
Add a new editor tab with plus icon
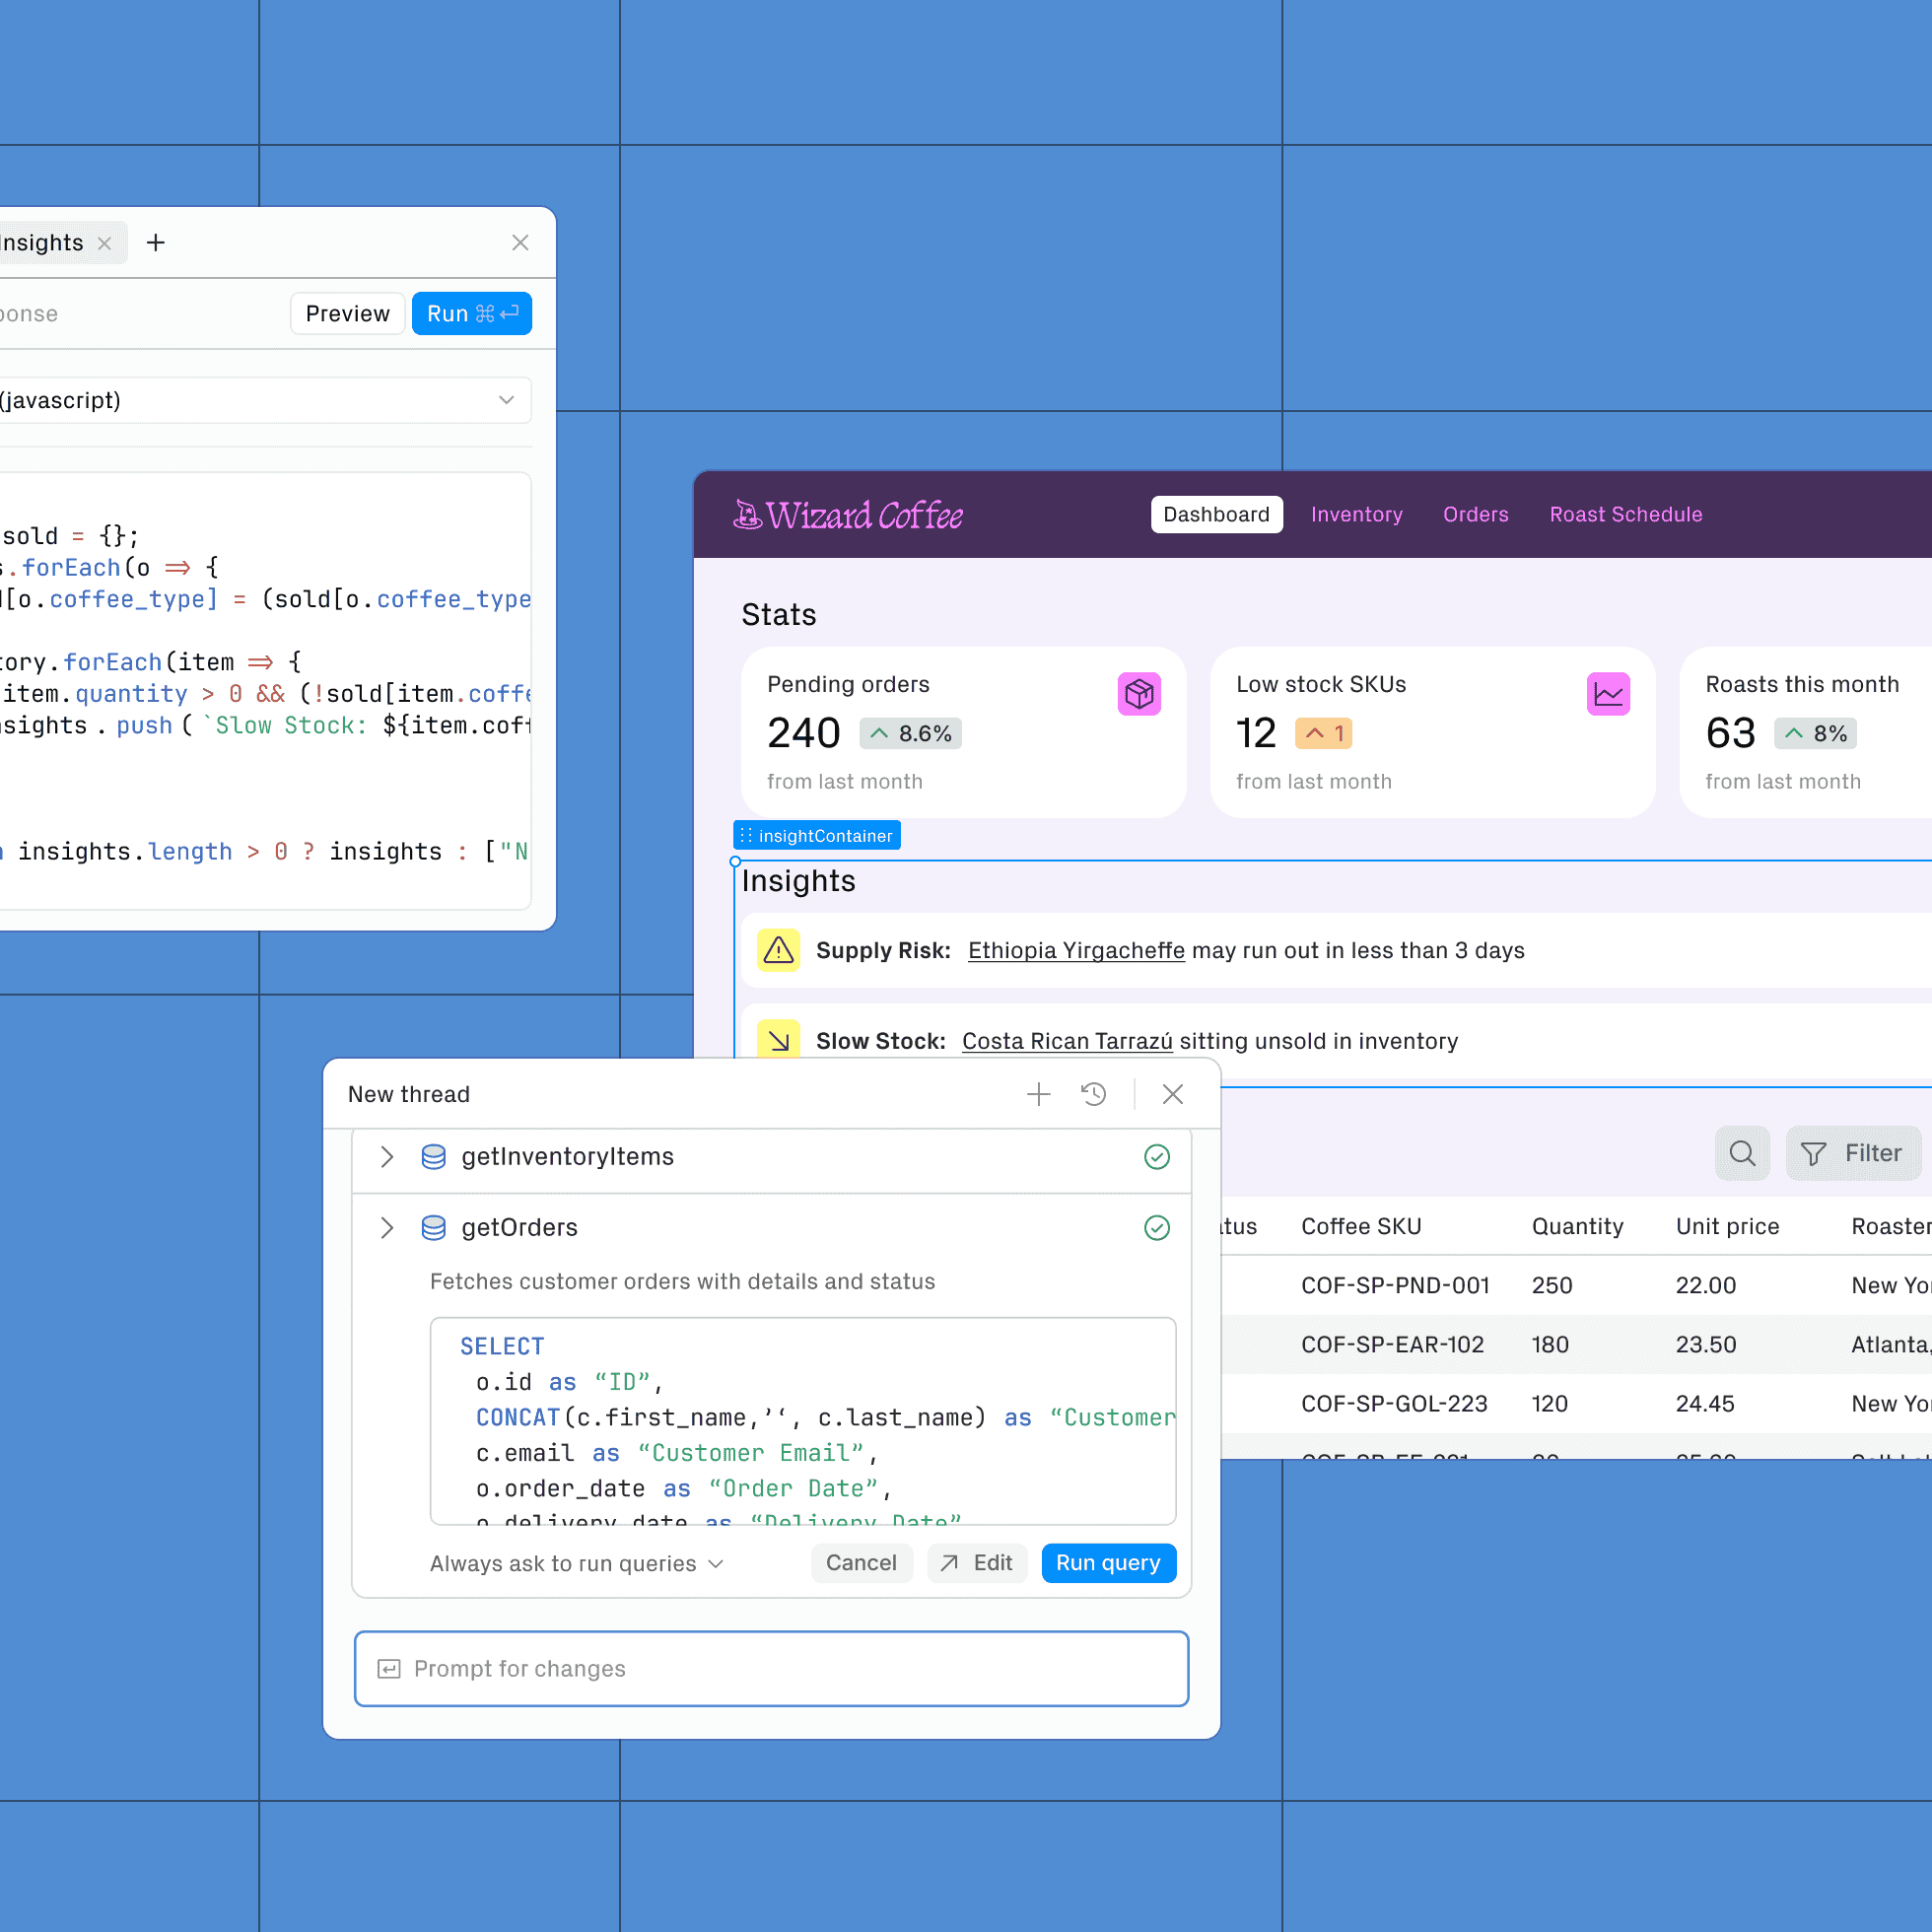tap(156, 242)
